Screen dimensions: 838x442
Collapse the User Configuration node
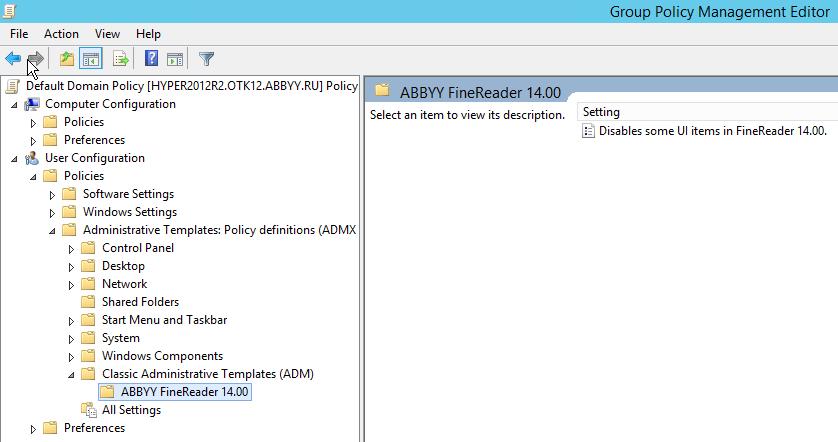click(14, 159)
